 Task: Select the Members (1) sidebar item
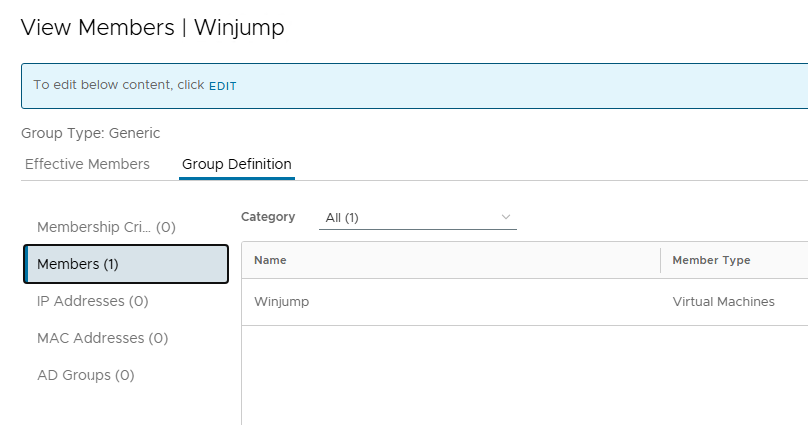point(126,264)
